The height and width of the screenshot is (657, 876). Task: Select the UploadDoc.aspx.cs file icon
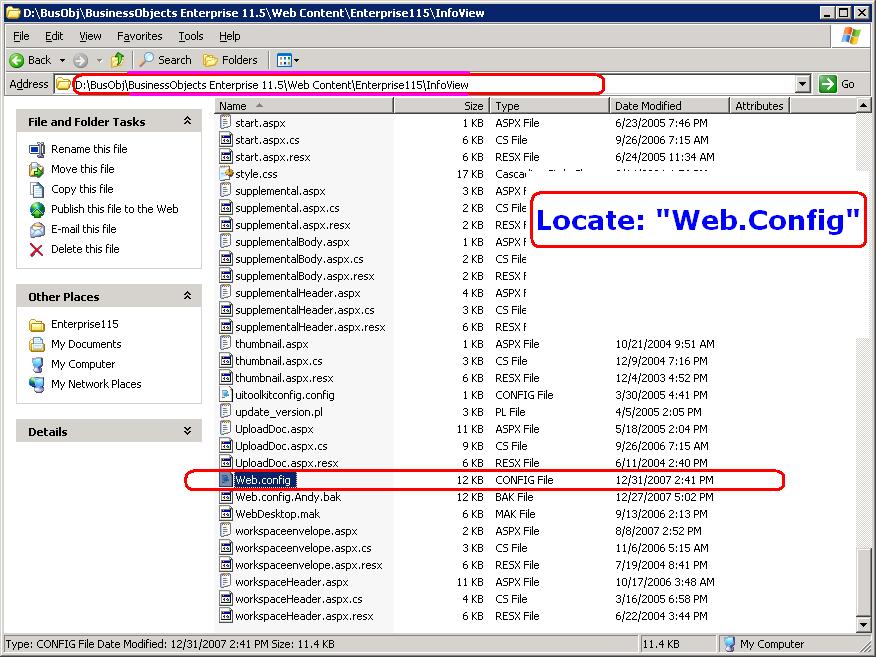pyautogui.click(x=226, y=446)
